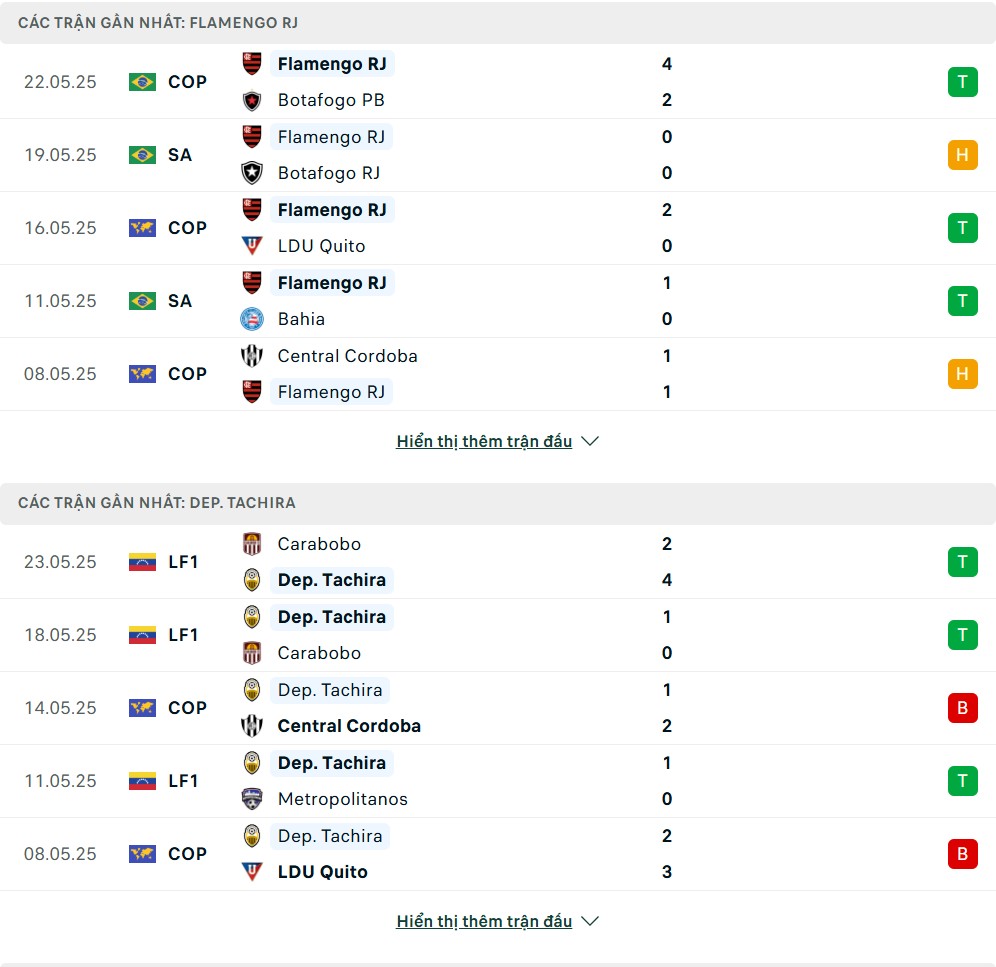Click the Botafogo PB team crest
The width and height of the screenshot is (996, 967).
pos(252,100)
